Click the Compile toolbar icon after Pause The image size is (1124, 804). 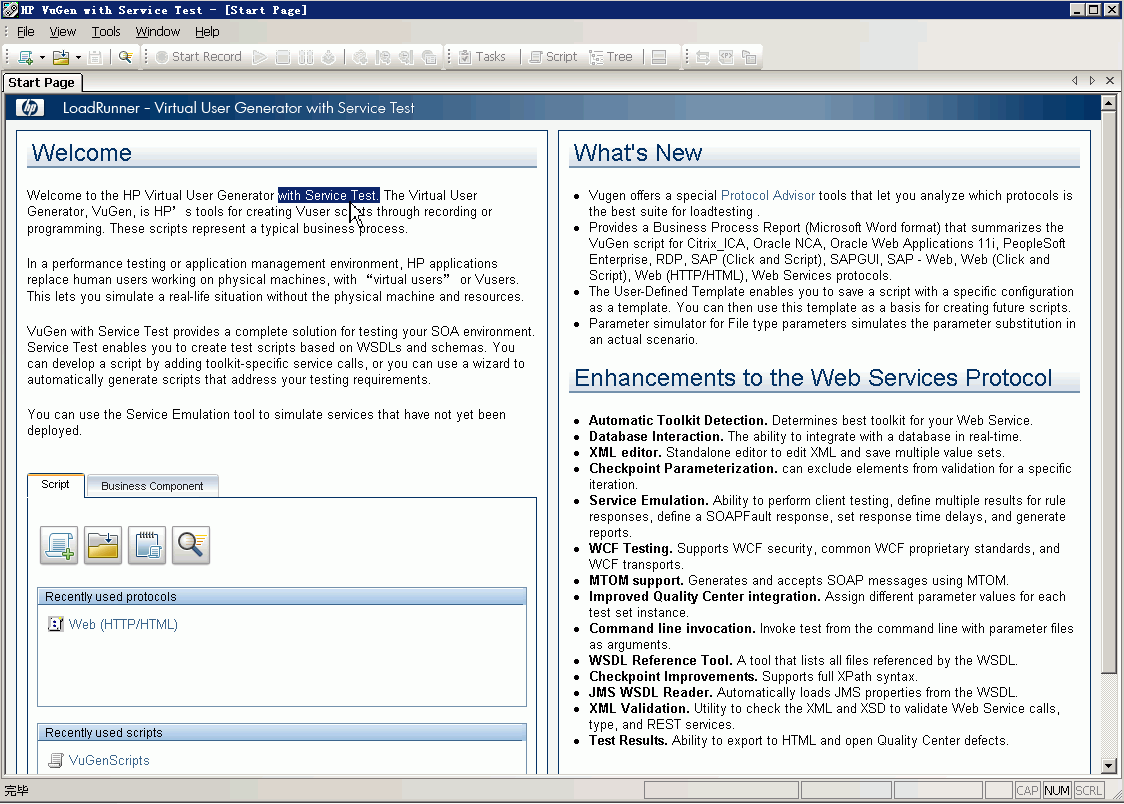(x=328, y=57)
